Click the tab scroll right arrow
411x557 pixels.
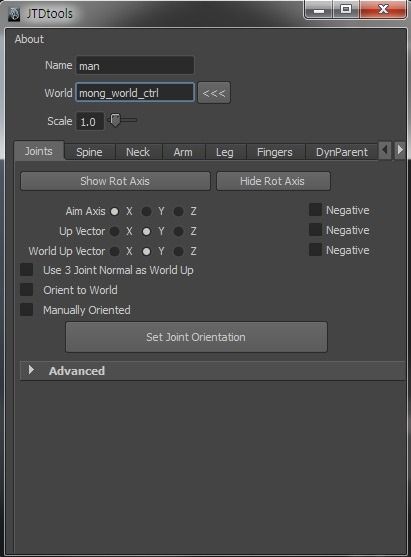tap(400, 151)
